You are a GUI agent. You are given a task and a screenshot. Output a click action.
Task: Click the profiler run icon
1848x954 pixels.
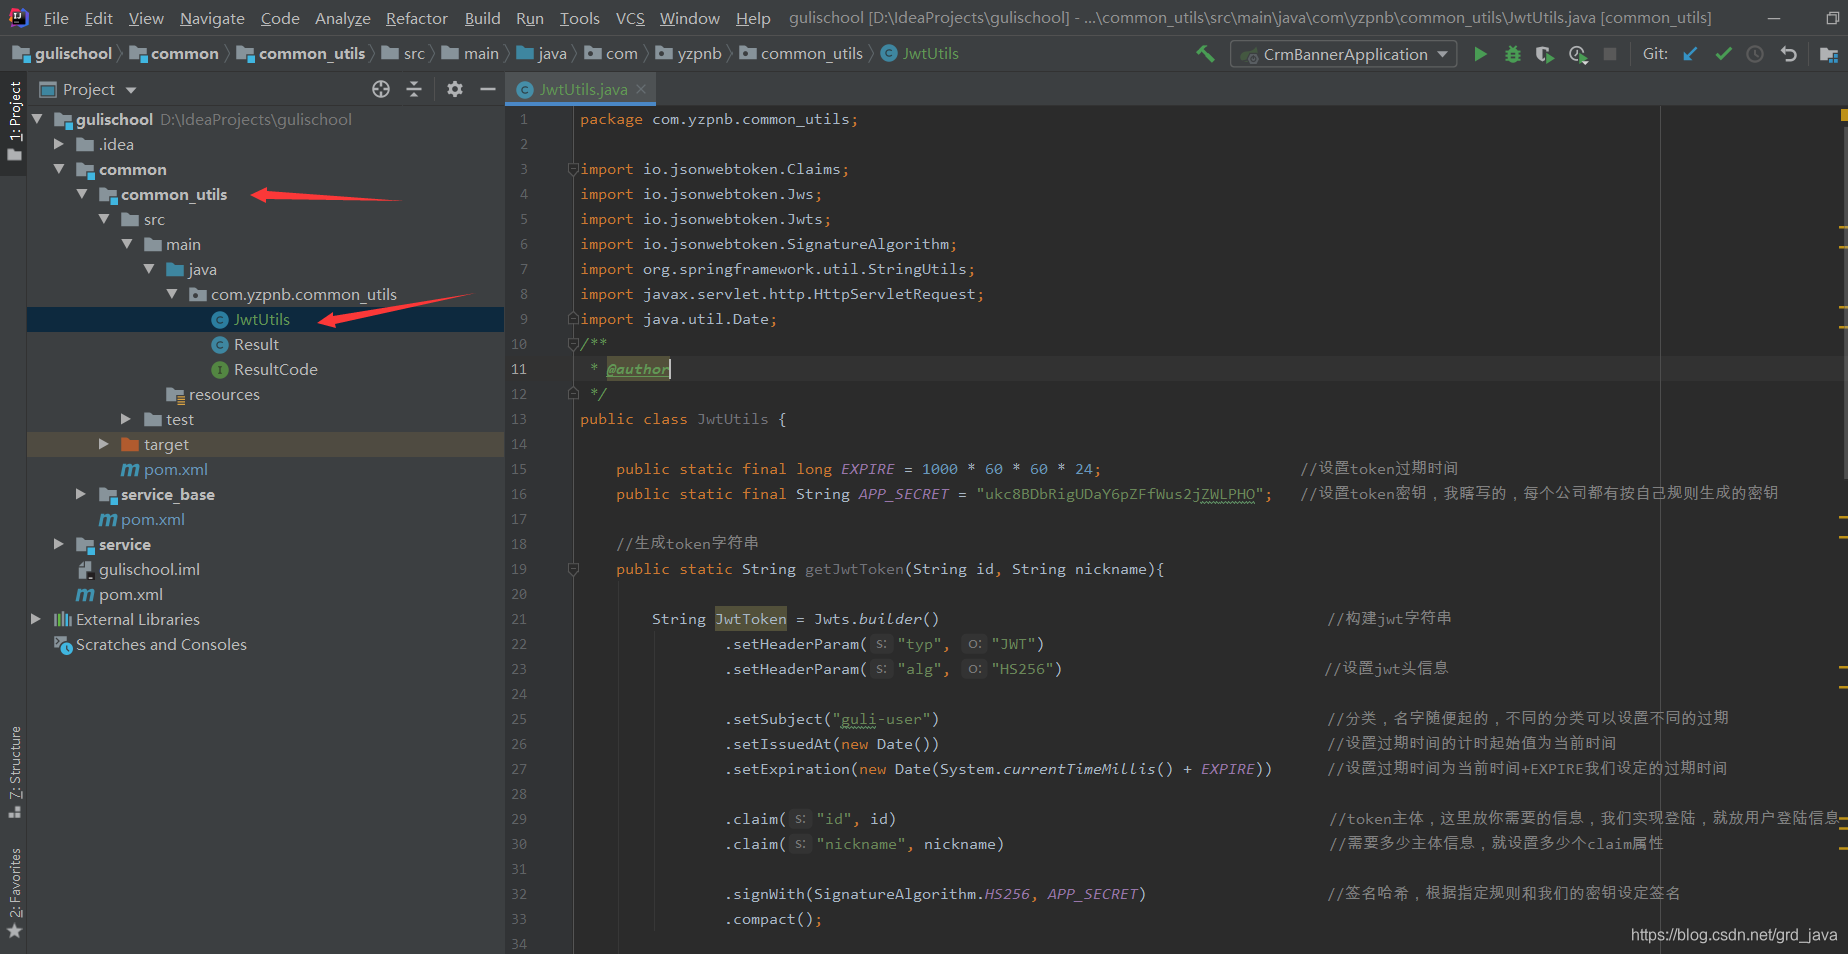(1578, 54)
